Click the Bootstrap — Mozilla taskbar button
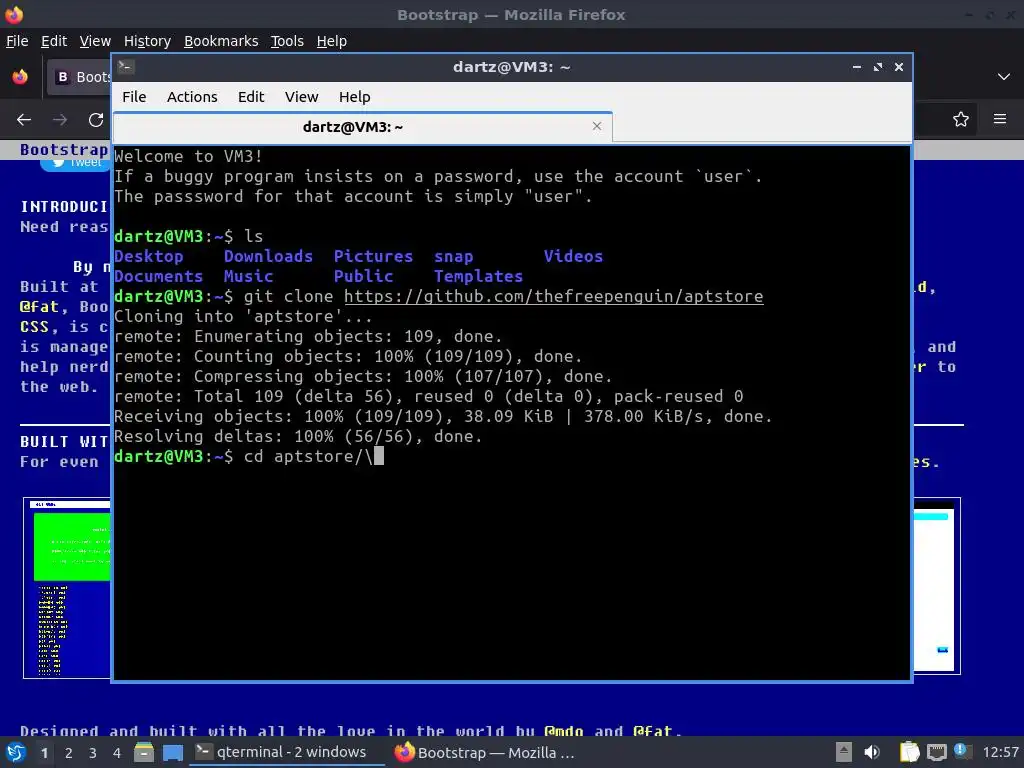The image size is (1024, 768). pos(485,752)
